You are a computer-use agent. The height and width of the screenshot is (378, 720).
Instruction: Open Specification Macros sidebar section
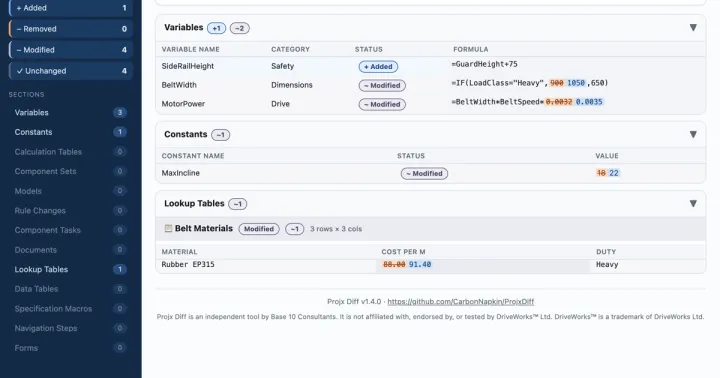[71, 309]
